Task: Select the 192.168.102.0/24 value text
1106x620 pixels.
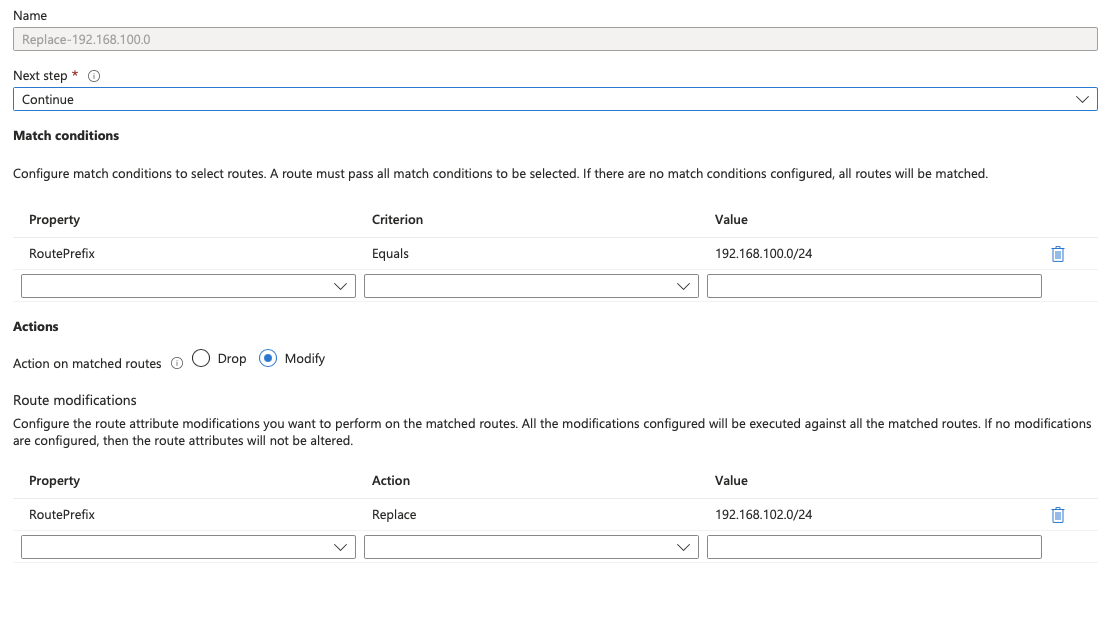Action: coord(763,515)
